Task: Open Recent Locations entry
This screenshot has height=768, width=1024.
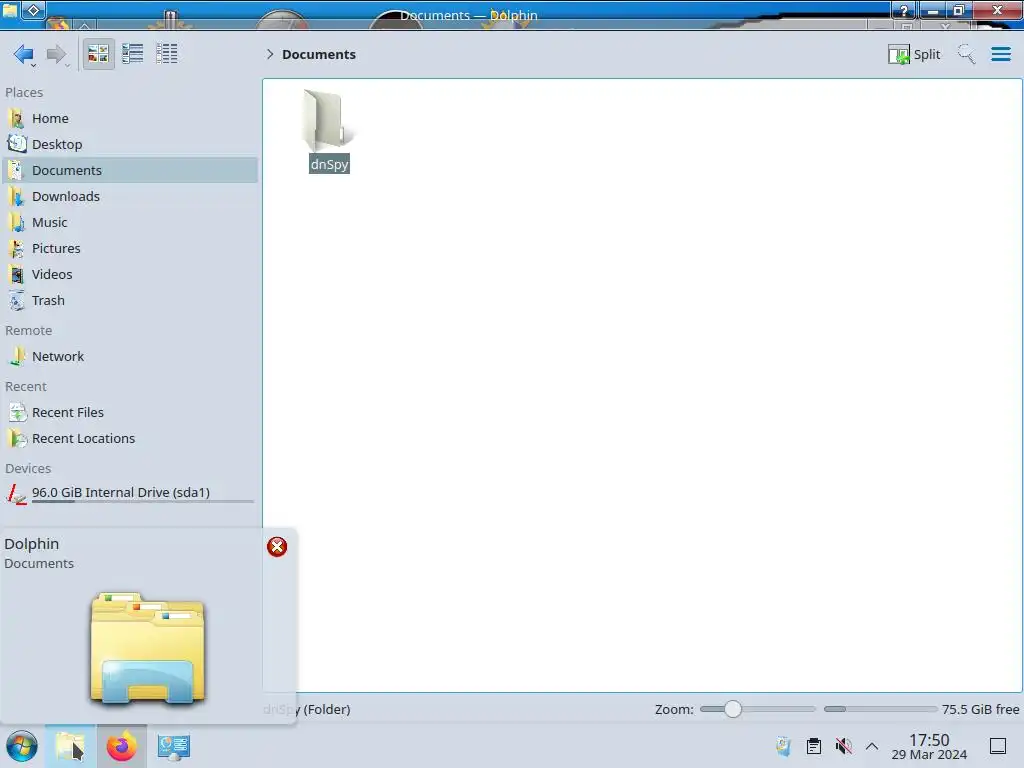Action: tap(131, 439)
